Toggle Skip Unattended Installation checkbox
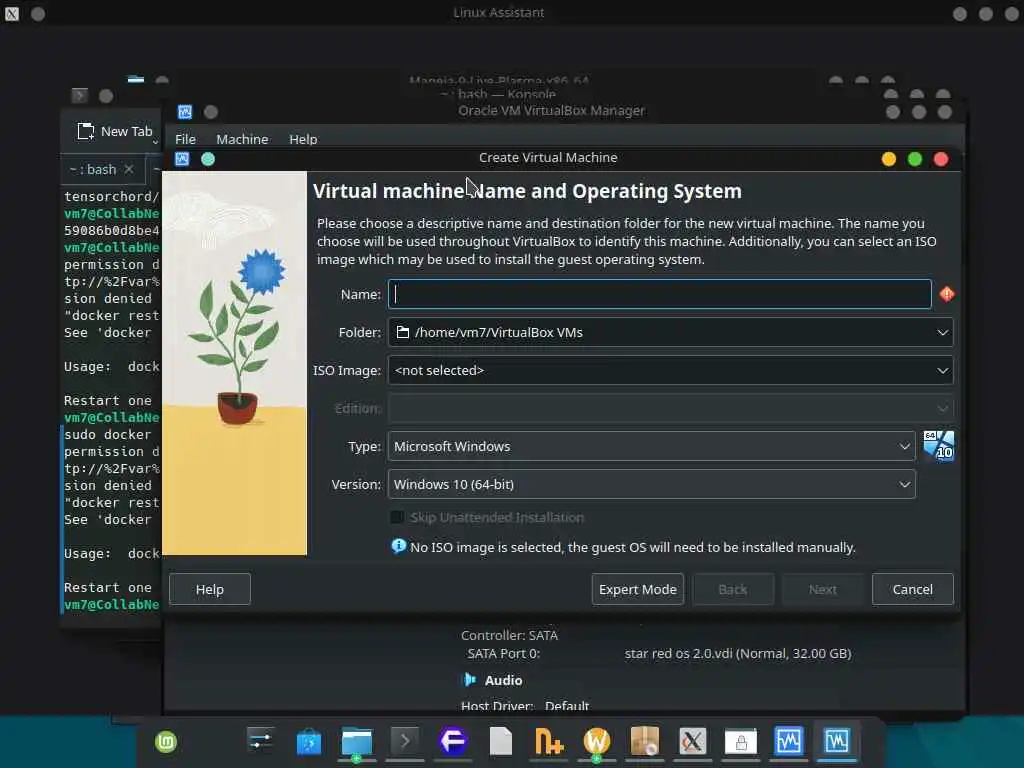 point(396,517)
